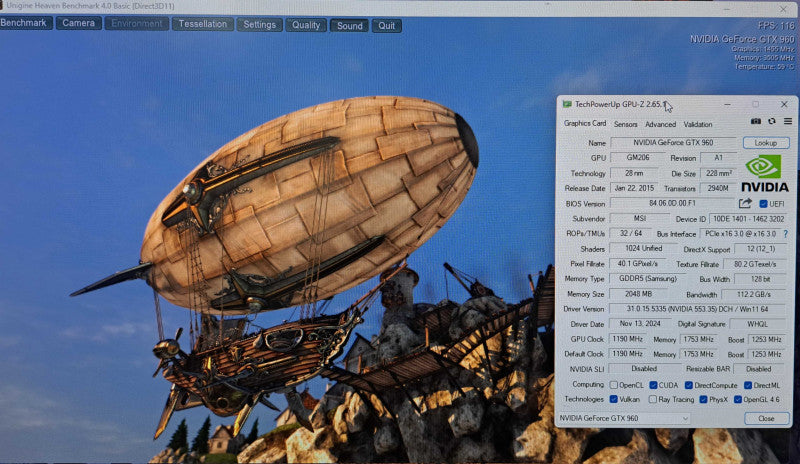Click the GPU-Z title bar app icon
Image resolution: width=800 pixels, height=464 pixels.
[567, 104]
